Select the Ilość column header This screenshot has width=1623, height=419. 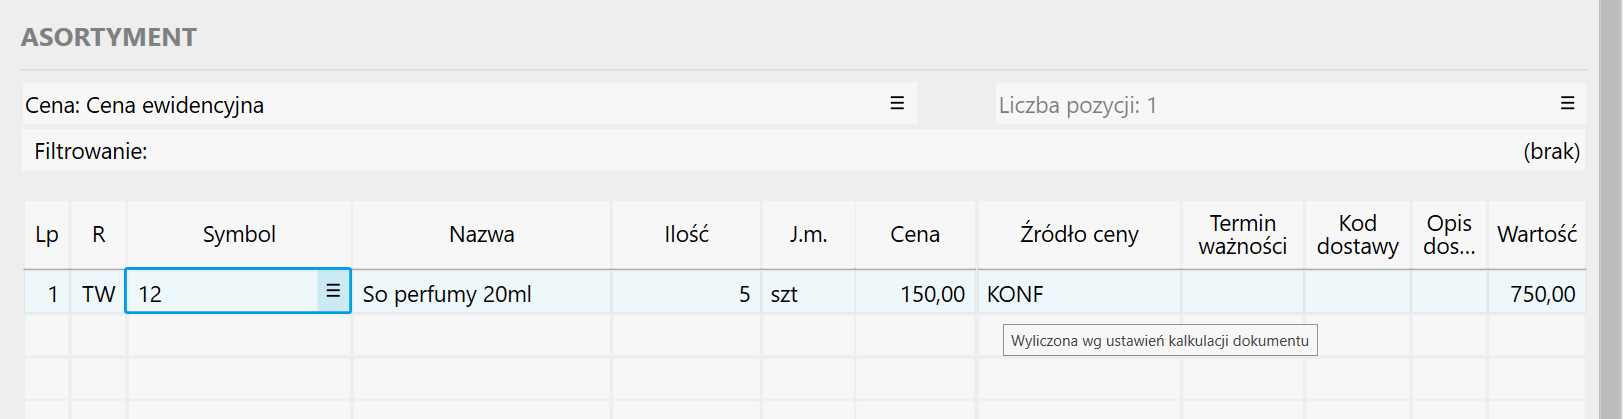(686, 235)
